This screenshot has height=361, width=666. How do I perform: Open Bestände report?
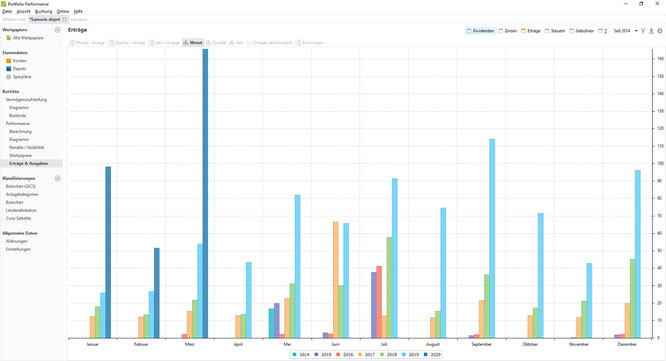[18, 116]
